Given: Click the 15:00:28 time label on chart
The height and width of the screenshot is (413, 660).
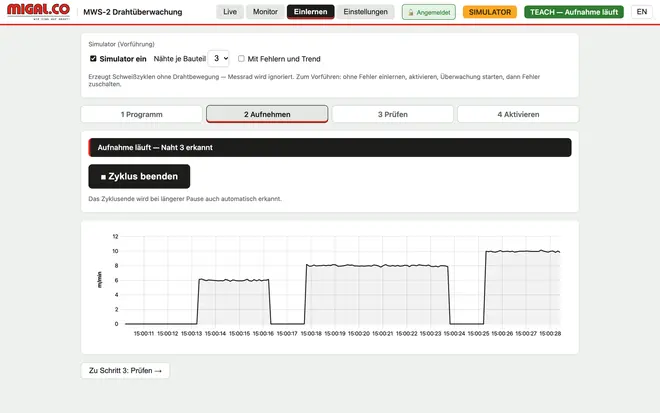Looking at the screenshot, I should (550, 333).
